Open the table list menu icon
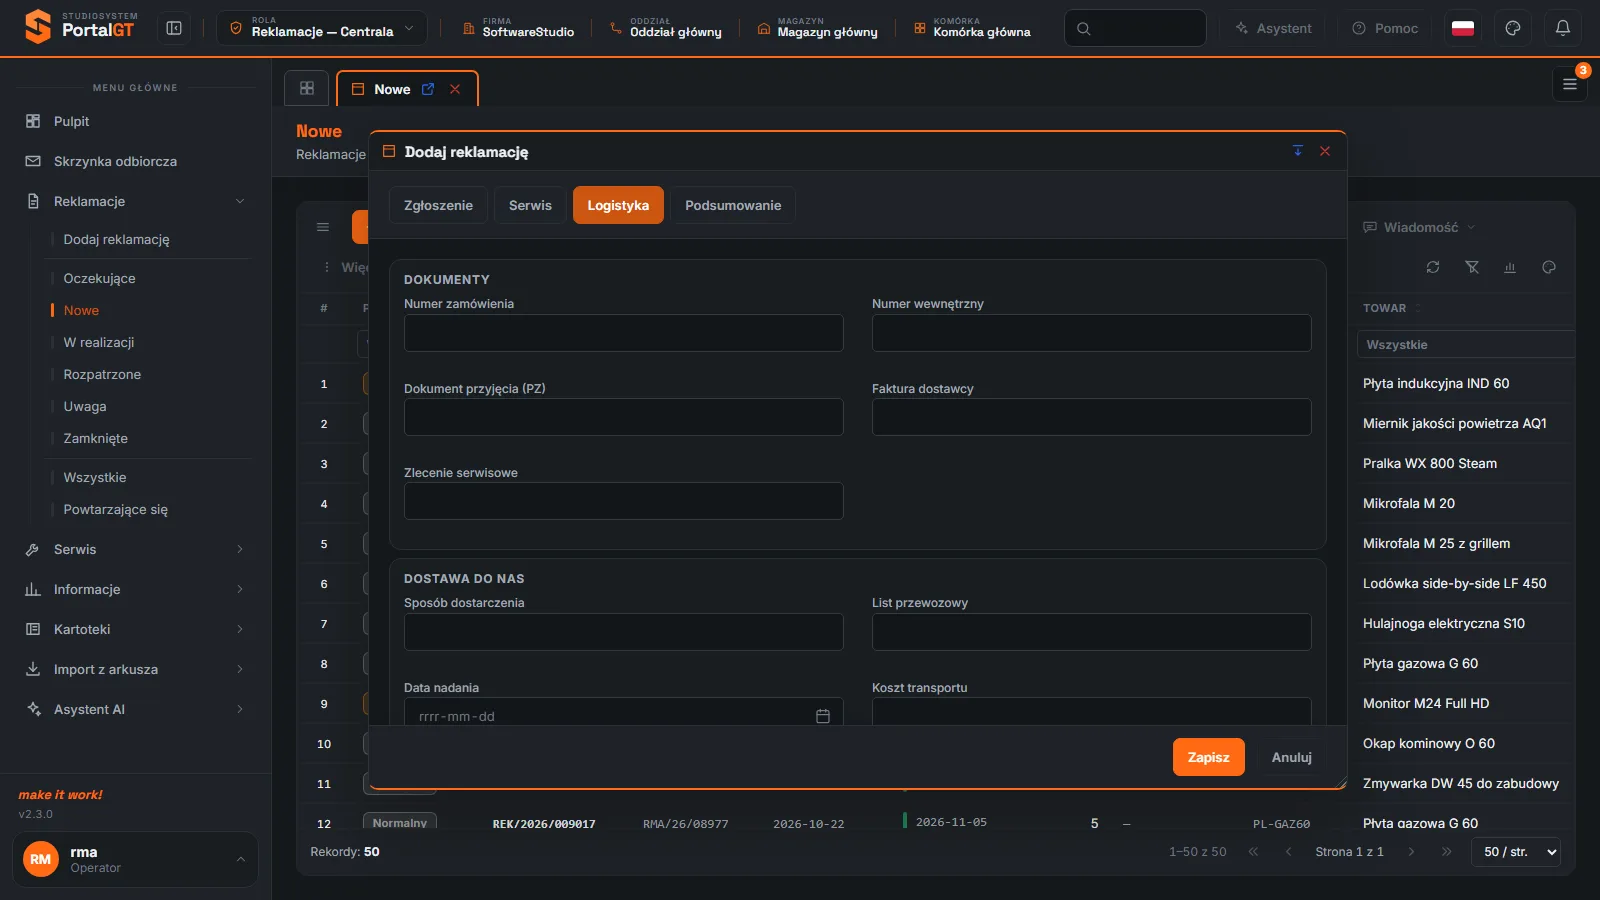Viewport: 1600px width, 900px height. [x=323, y=227]
